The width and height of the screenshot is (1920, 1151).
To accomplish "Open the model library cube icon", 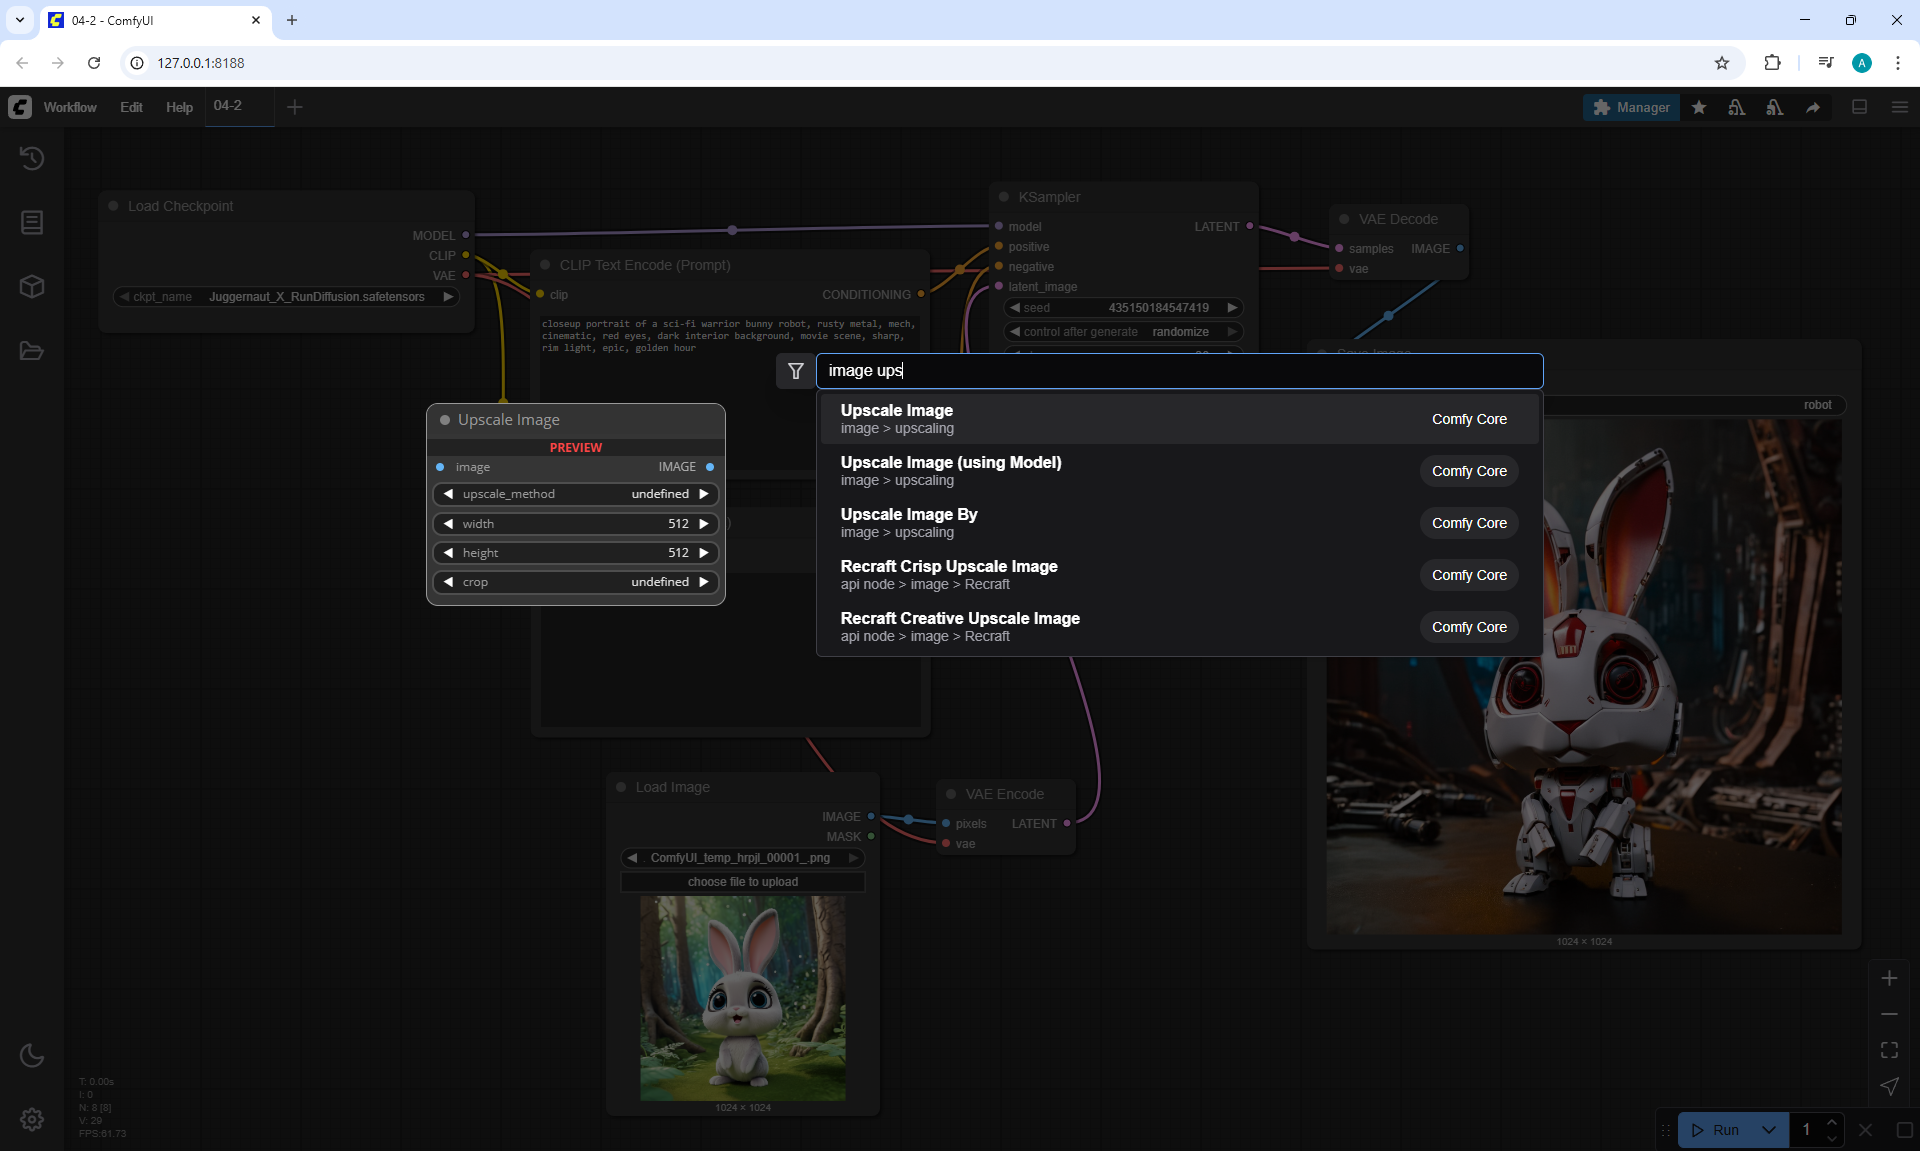I will pyautogui.click(x=32, y=287).
